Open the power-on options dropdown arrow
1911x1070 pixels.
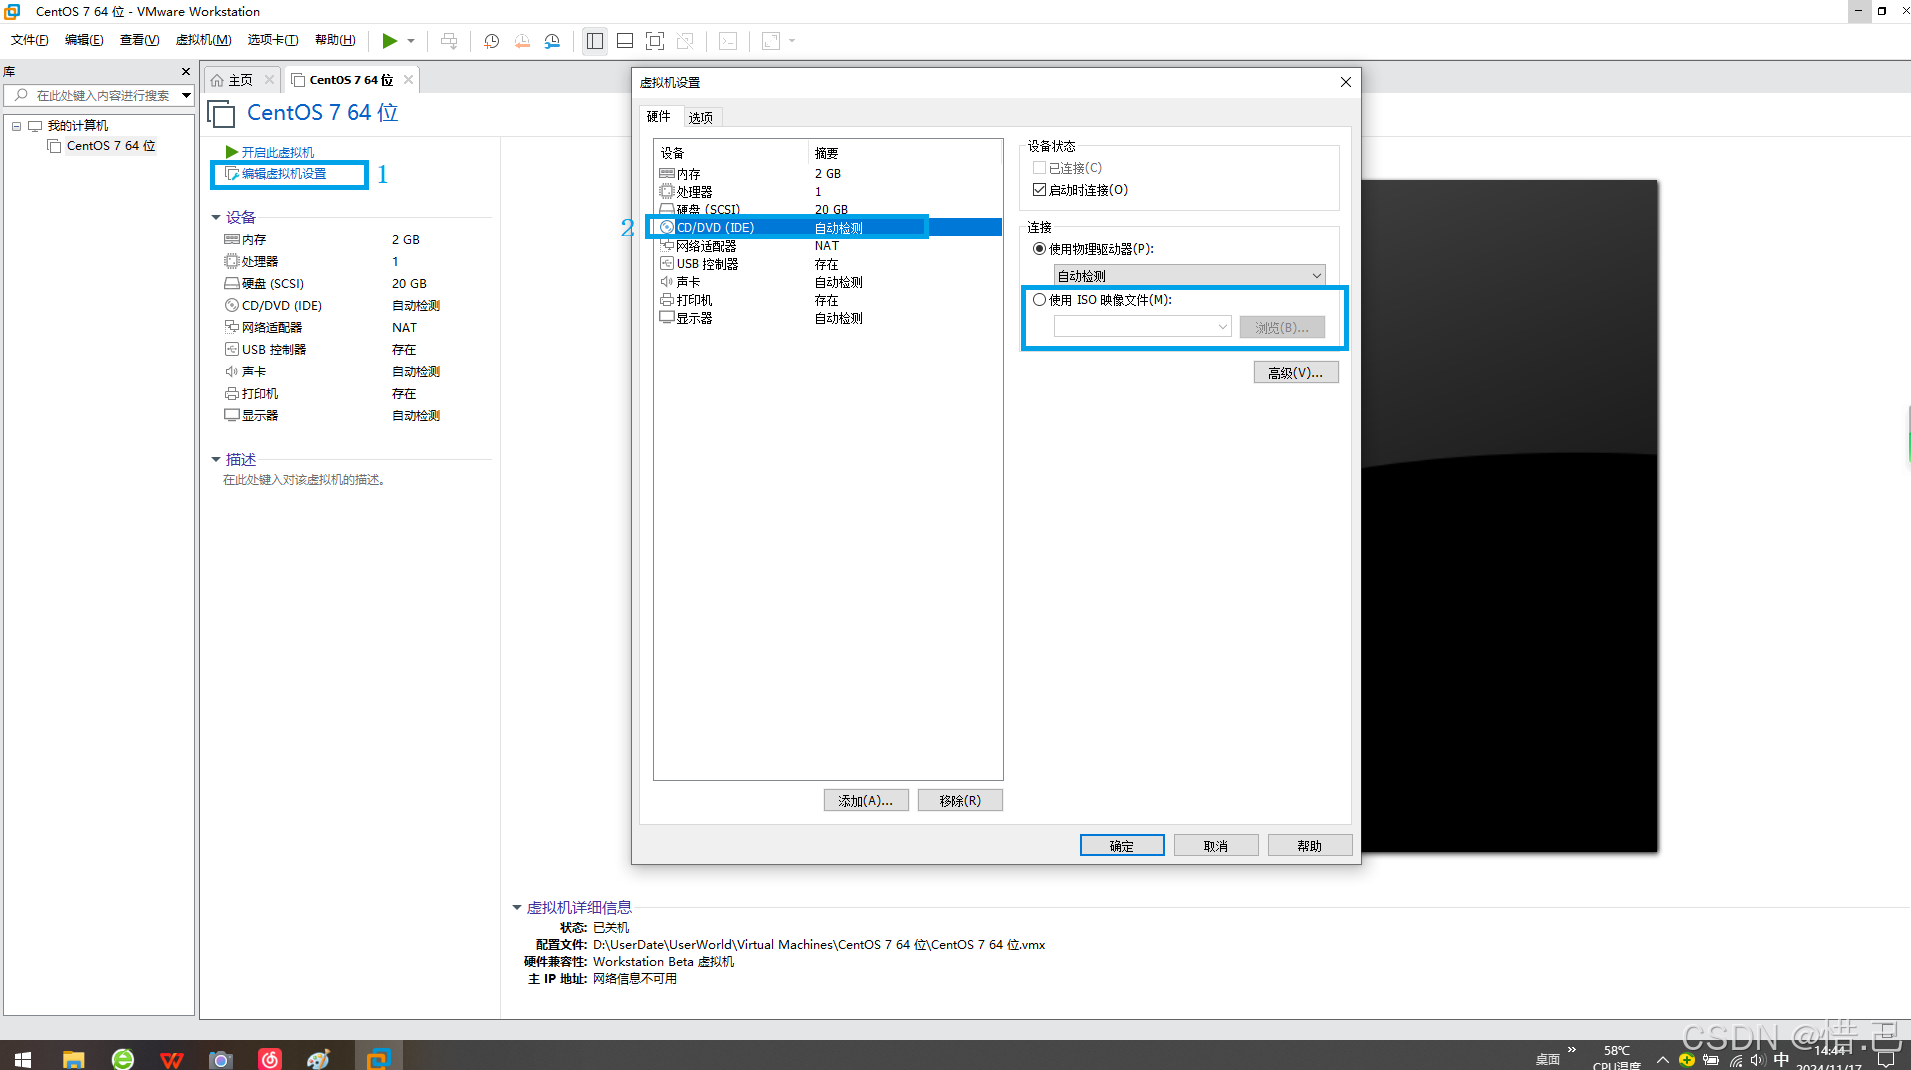coord(411,41)
